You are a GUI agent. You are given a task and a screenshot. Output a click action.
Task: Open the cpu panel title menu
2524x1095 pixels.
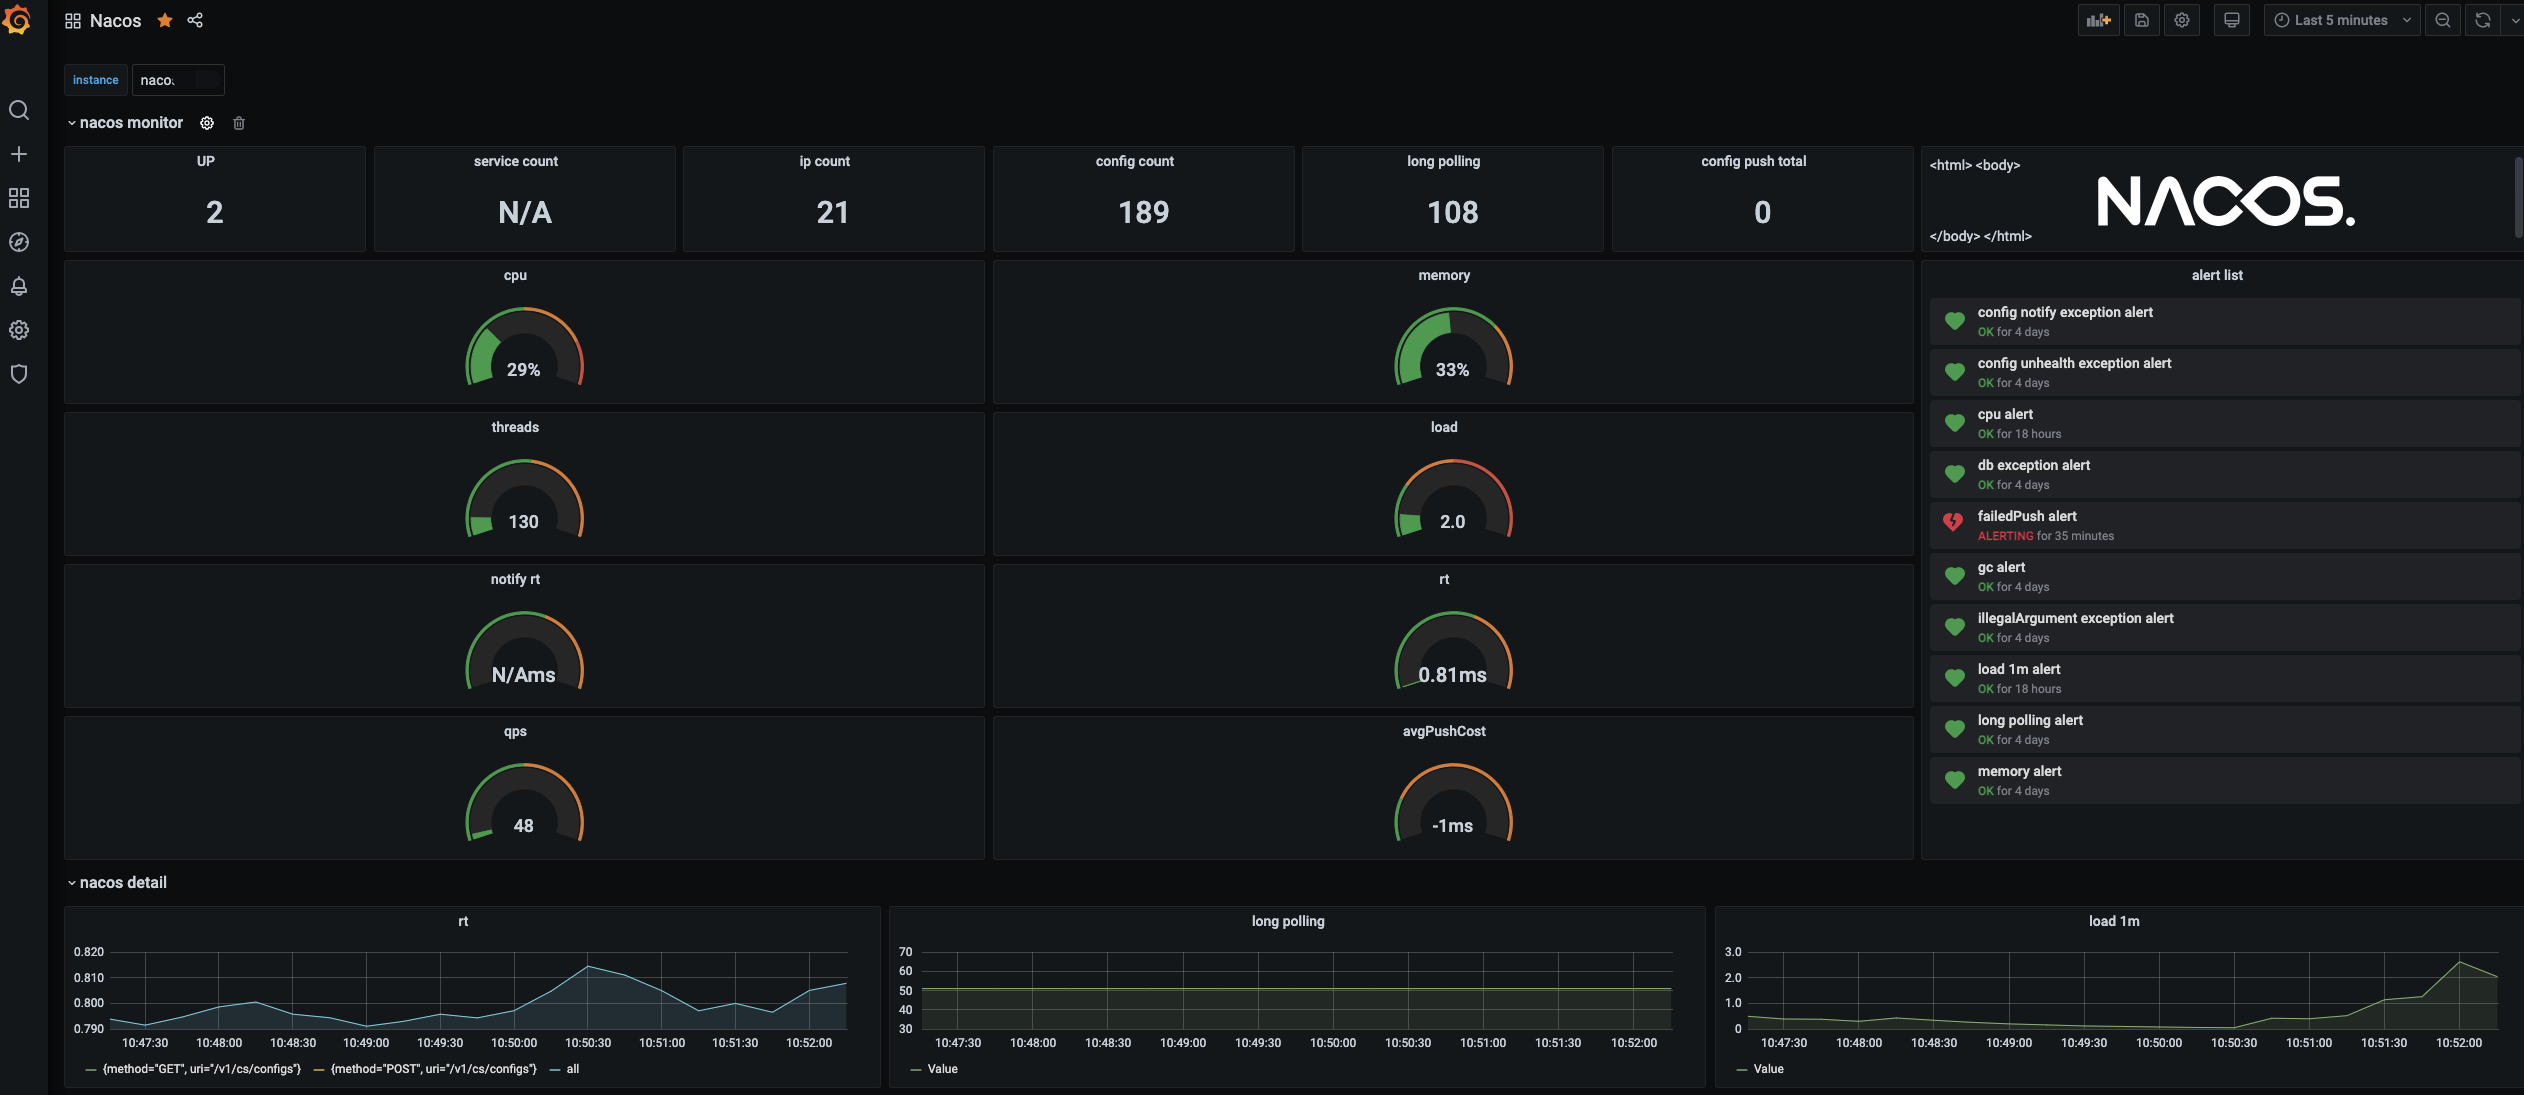515,275
